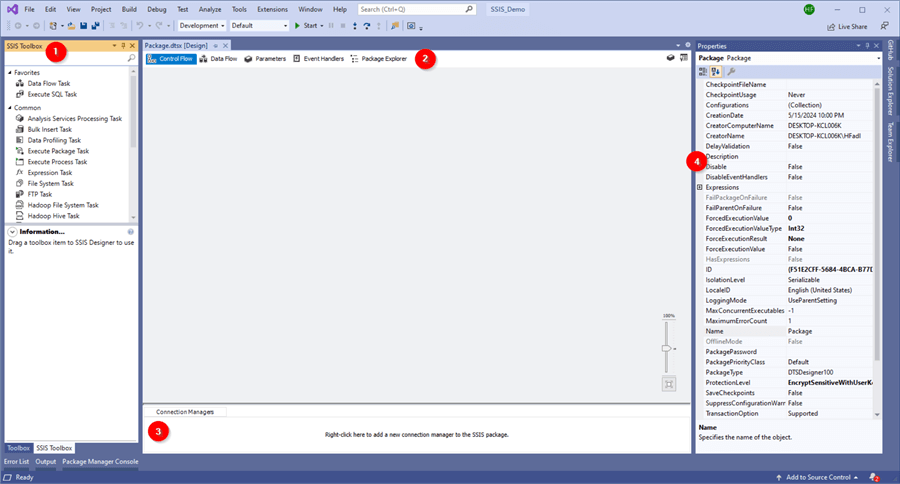Open the open-documents list dropdown arrow

[x=678, y=45]
